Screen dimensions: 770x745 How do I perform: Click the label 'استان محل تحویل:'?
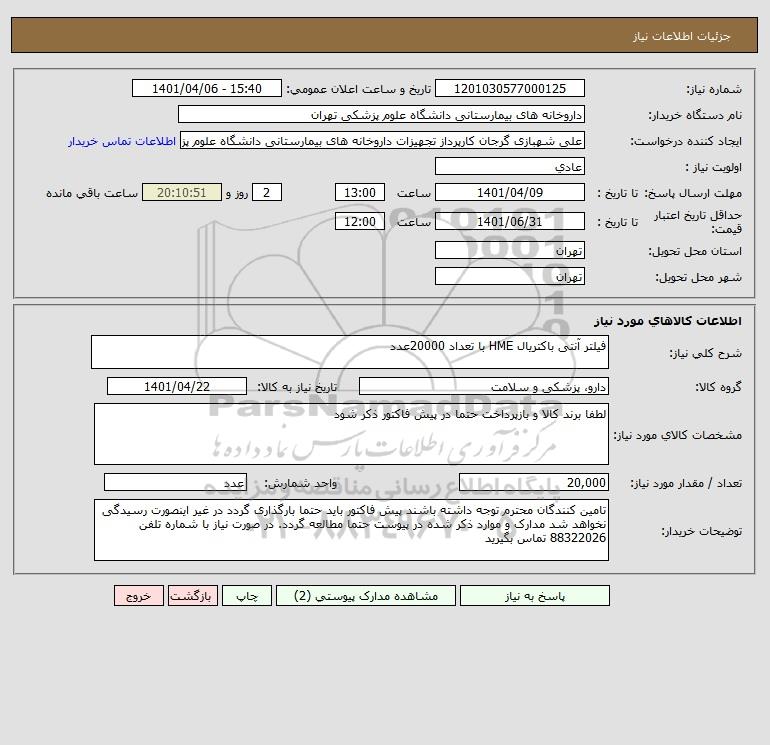click(x=695, y=251)
